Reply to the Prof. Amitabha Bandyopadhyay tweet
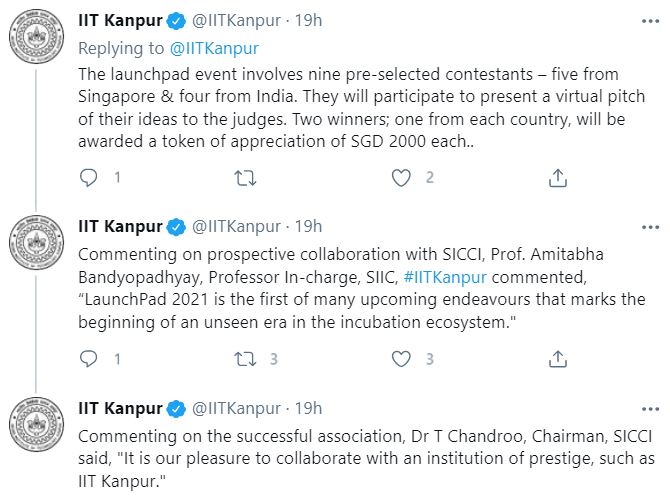 (88, 358)
